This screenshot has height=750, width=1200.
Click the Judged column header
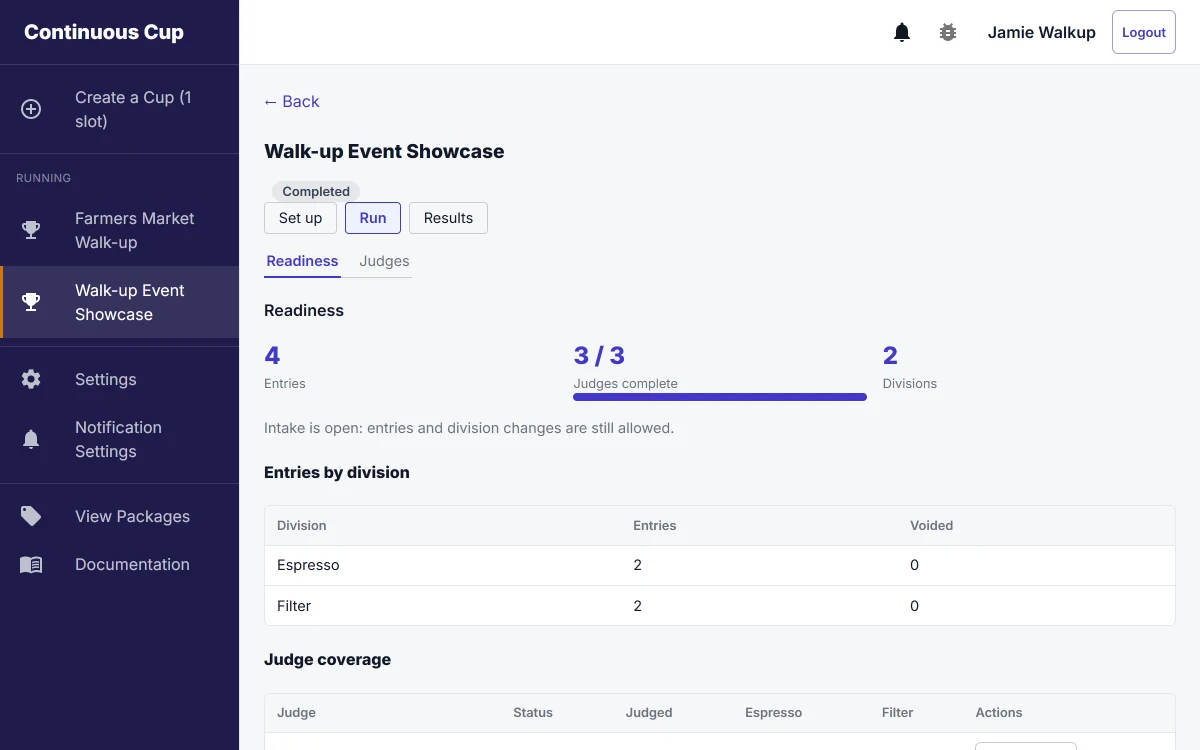649,713
